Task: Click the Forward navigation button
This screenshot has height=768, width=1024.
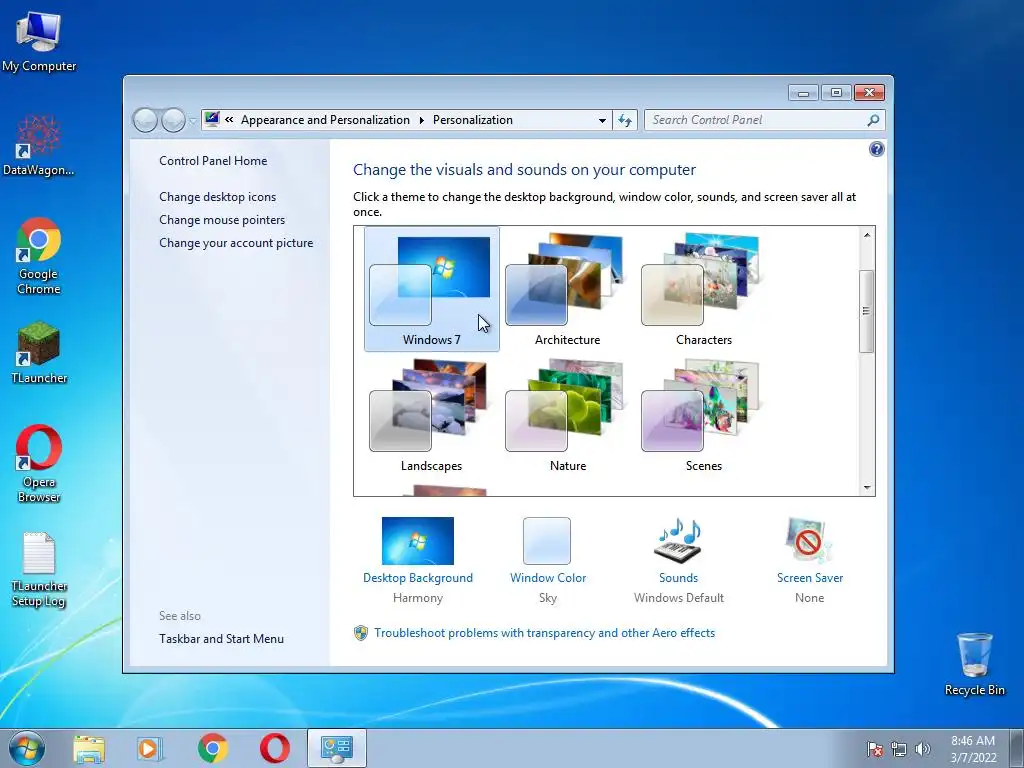Action: coord(173,120)
